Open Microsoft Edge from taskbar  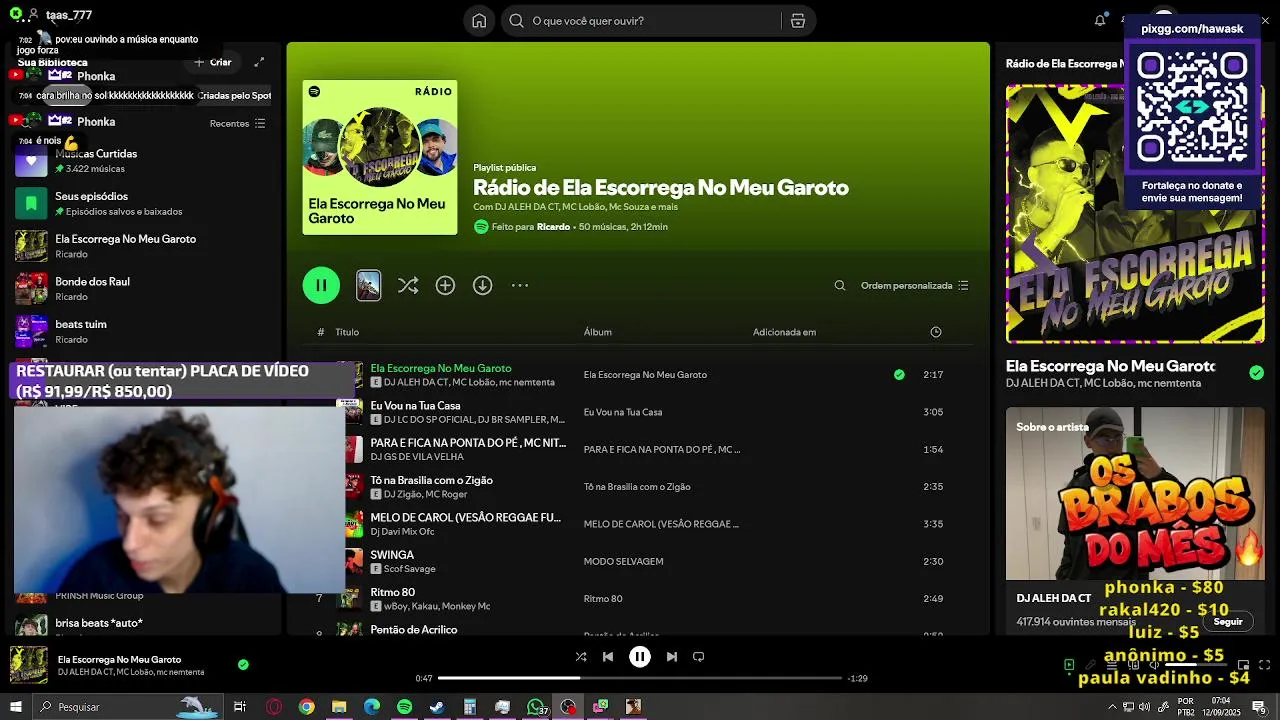click(372, 707)
